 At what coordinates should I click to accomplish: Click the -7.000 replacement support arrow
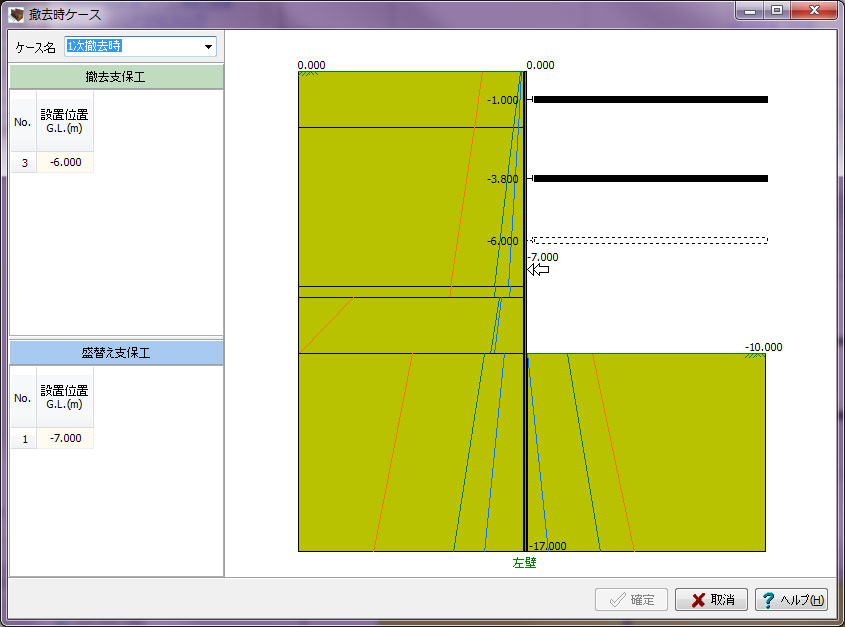click(x=538, y=269)
